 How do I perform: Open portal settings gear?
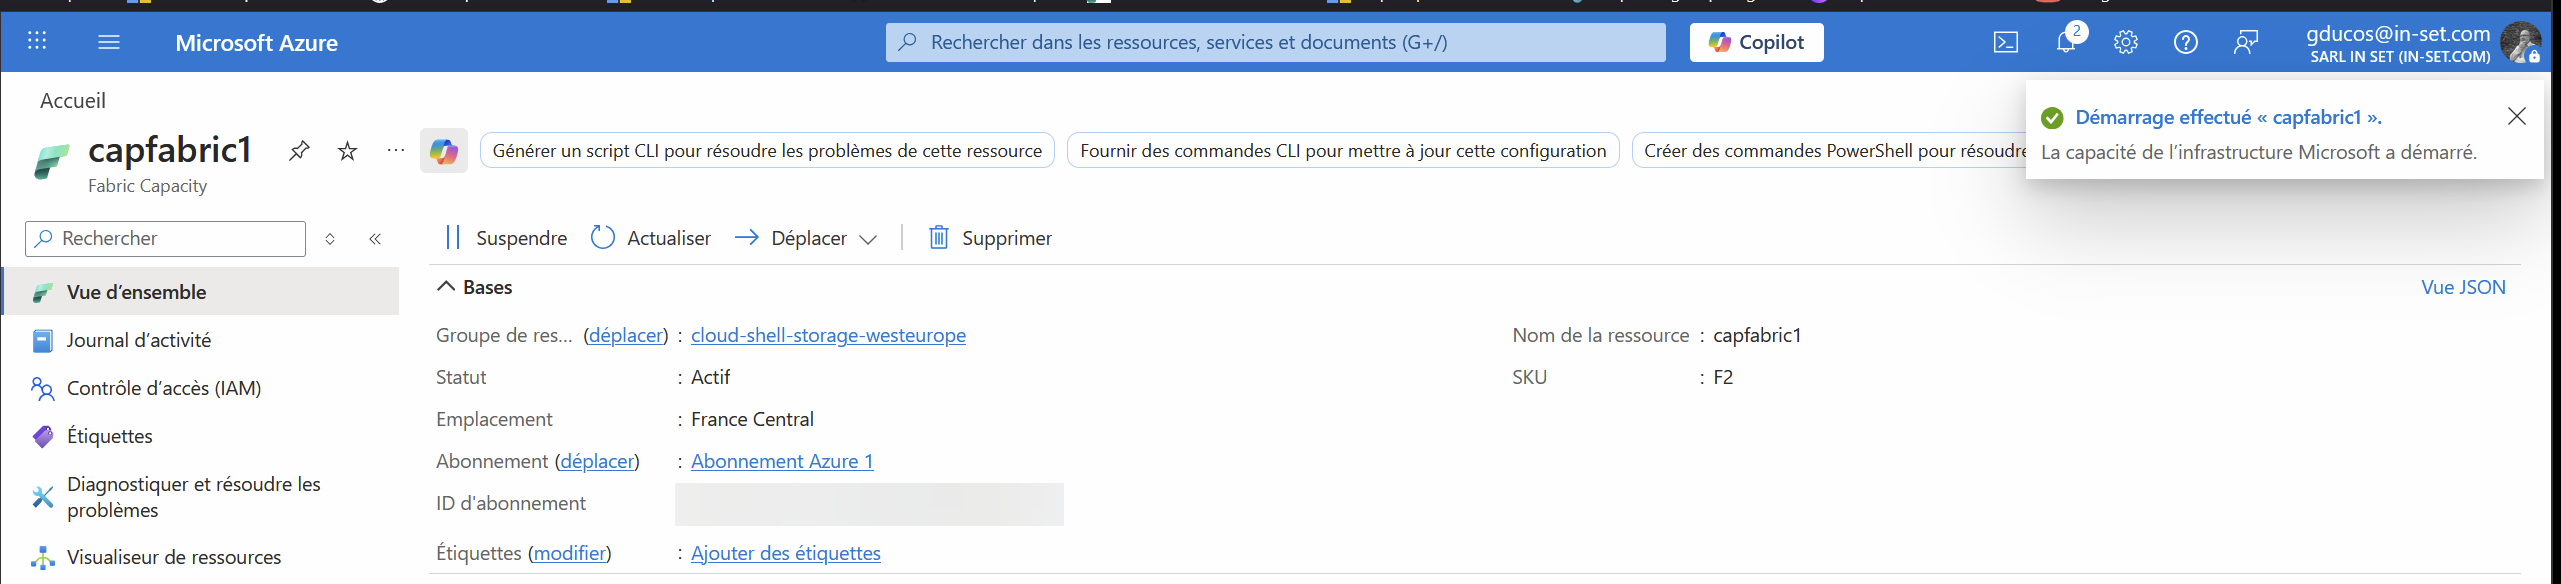(2126, 42)
